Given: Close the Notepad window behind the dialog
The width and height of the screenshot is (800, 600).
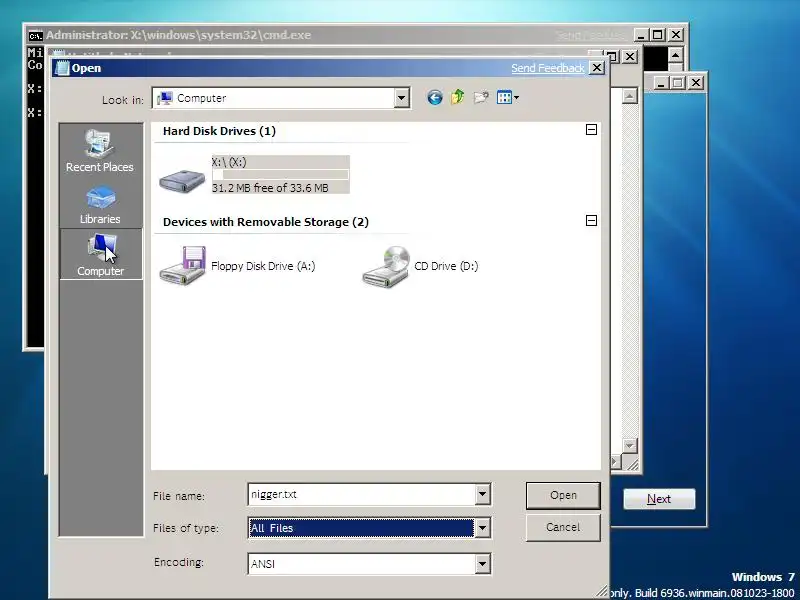Looking at the screenshot, I should 630,57.
